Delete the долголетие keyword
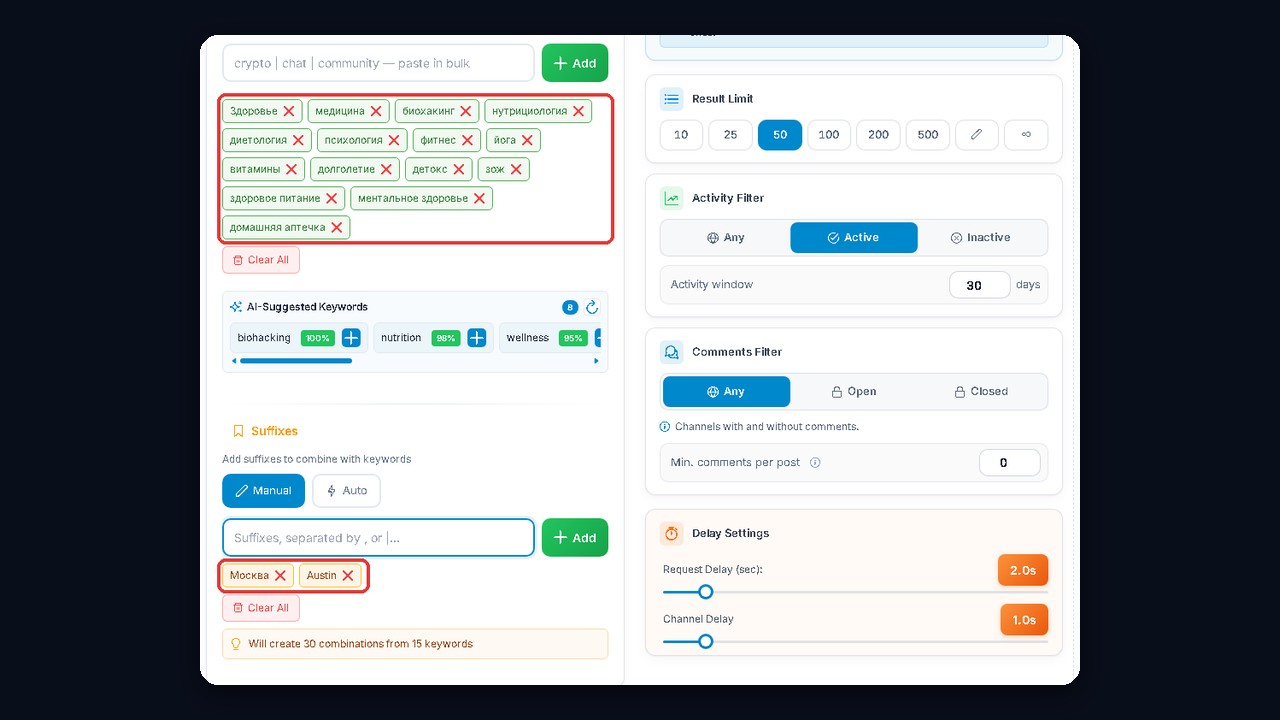The height and width of the screenshot is (720, 1280). pos(386,169)
